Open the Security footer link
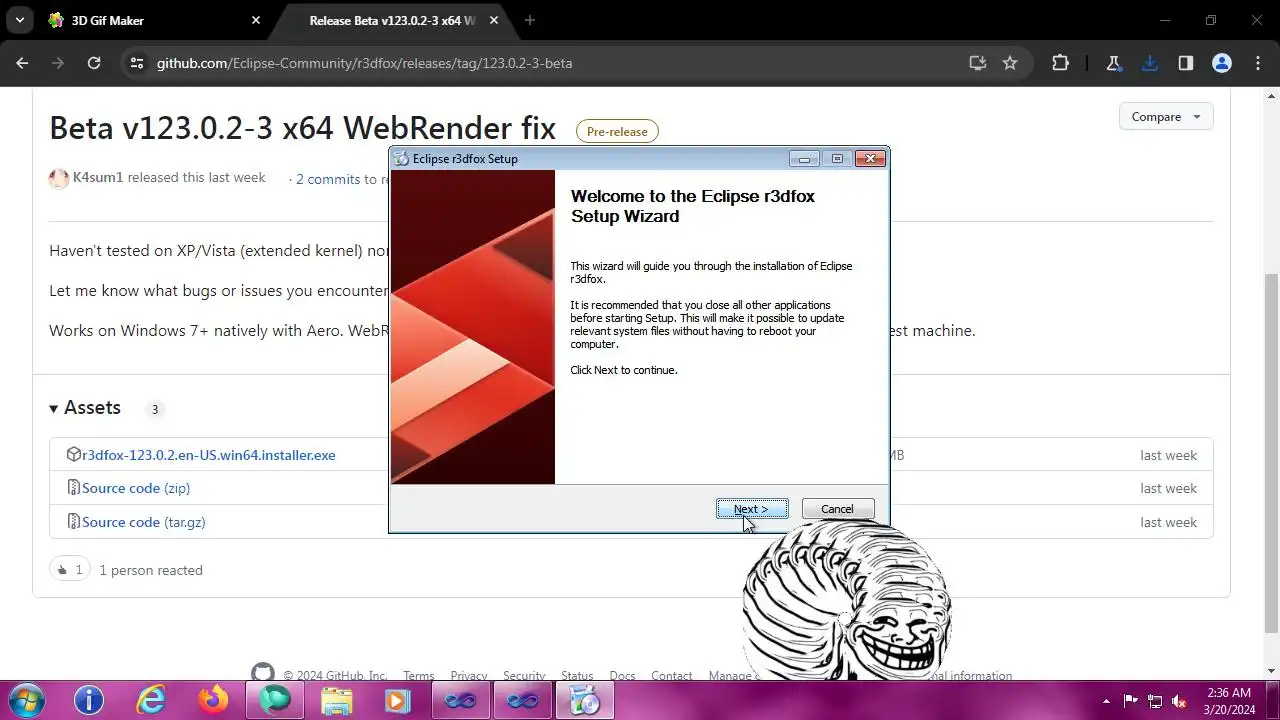Screen dimensions: 1280x720 (524, 676)
